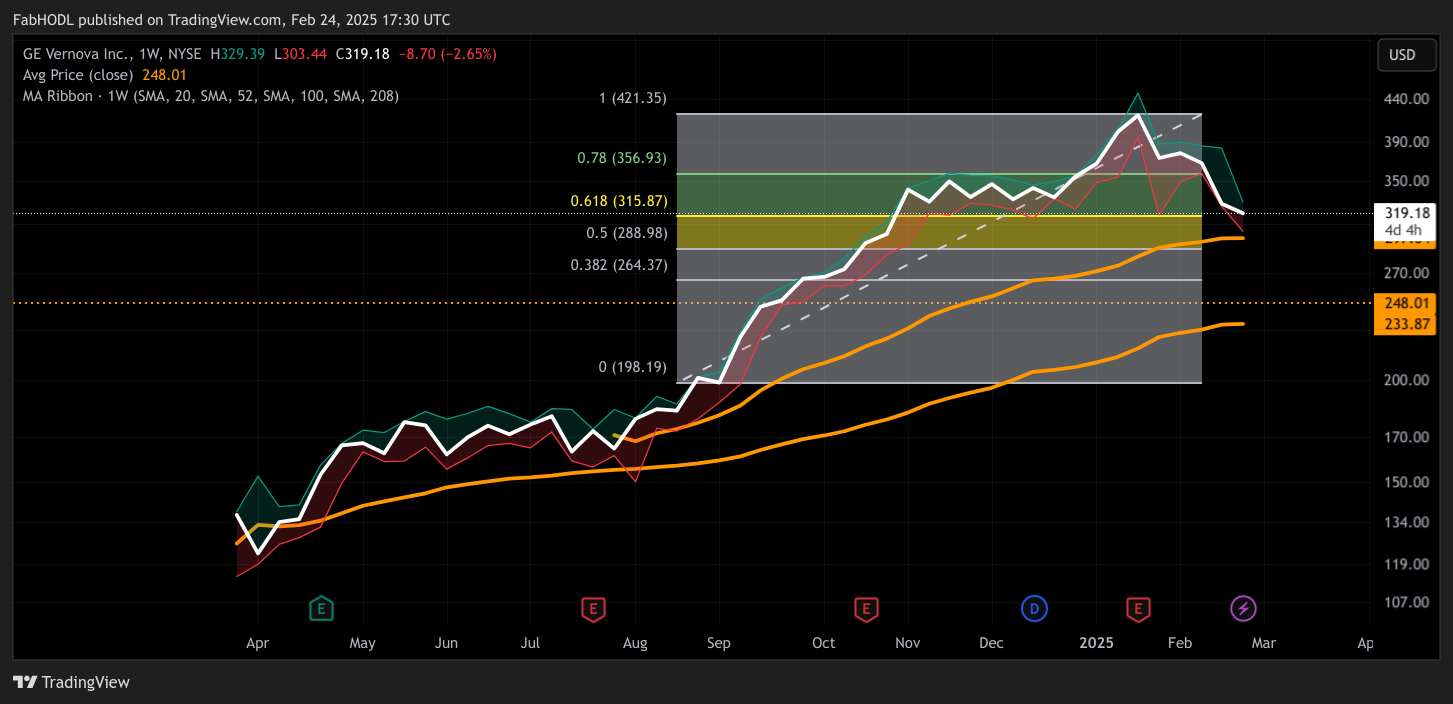The width and height of the screenshot is (1453, 704).
Task: Click the Fibonacci 0.5 (288.98) label
Action: click(625, 232)
